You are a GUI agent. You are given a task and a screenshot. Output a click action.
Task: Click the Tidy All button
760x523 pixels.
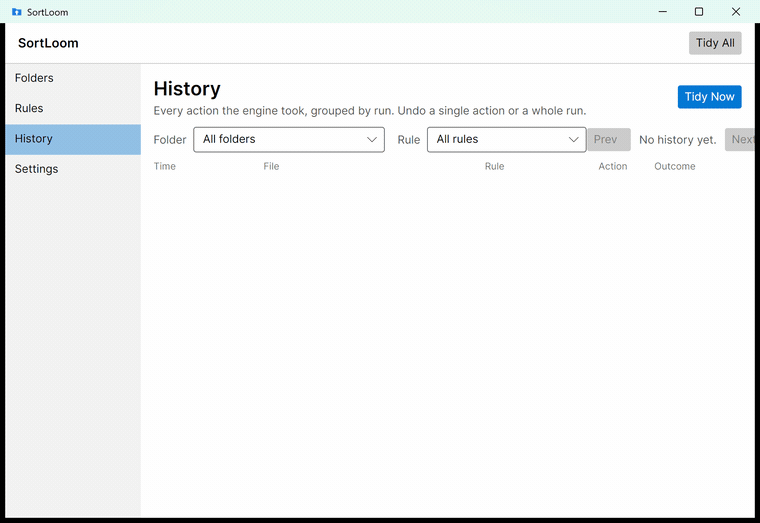click(715, 43)
